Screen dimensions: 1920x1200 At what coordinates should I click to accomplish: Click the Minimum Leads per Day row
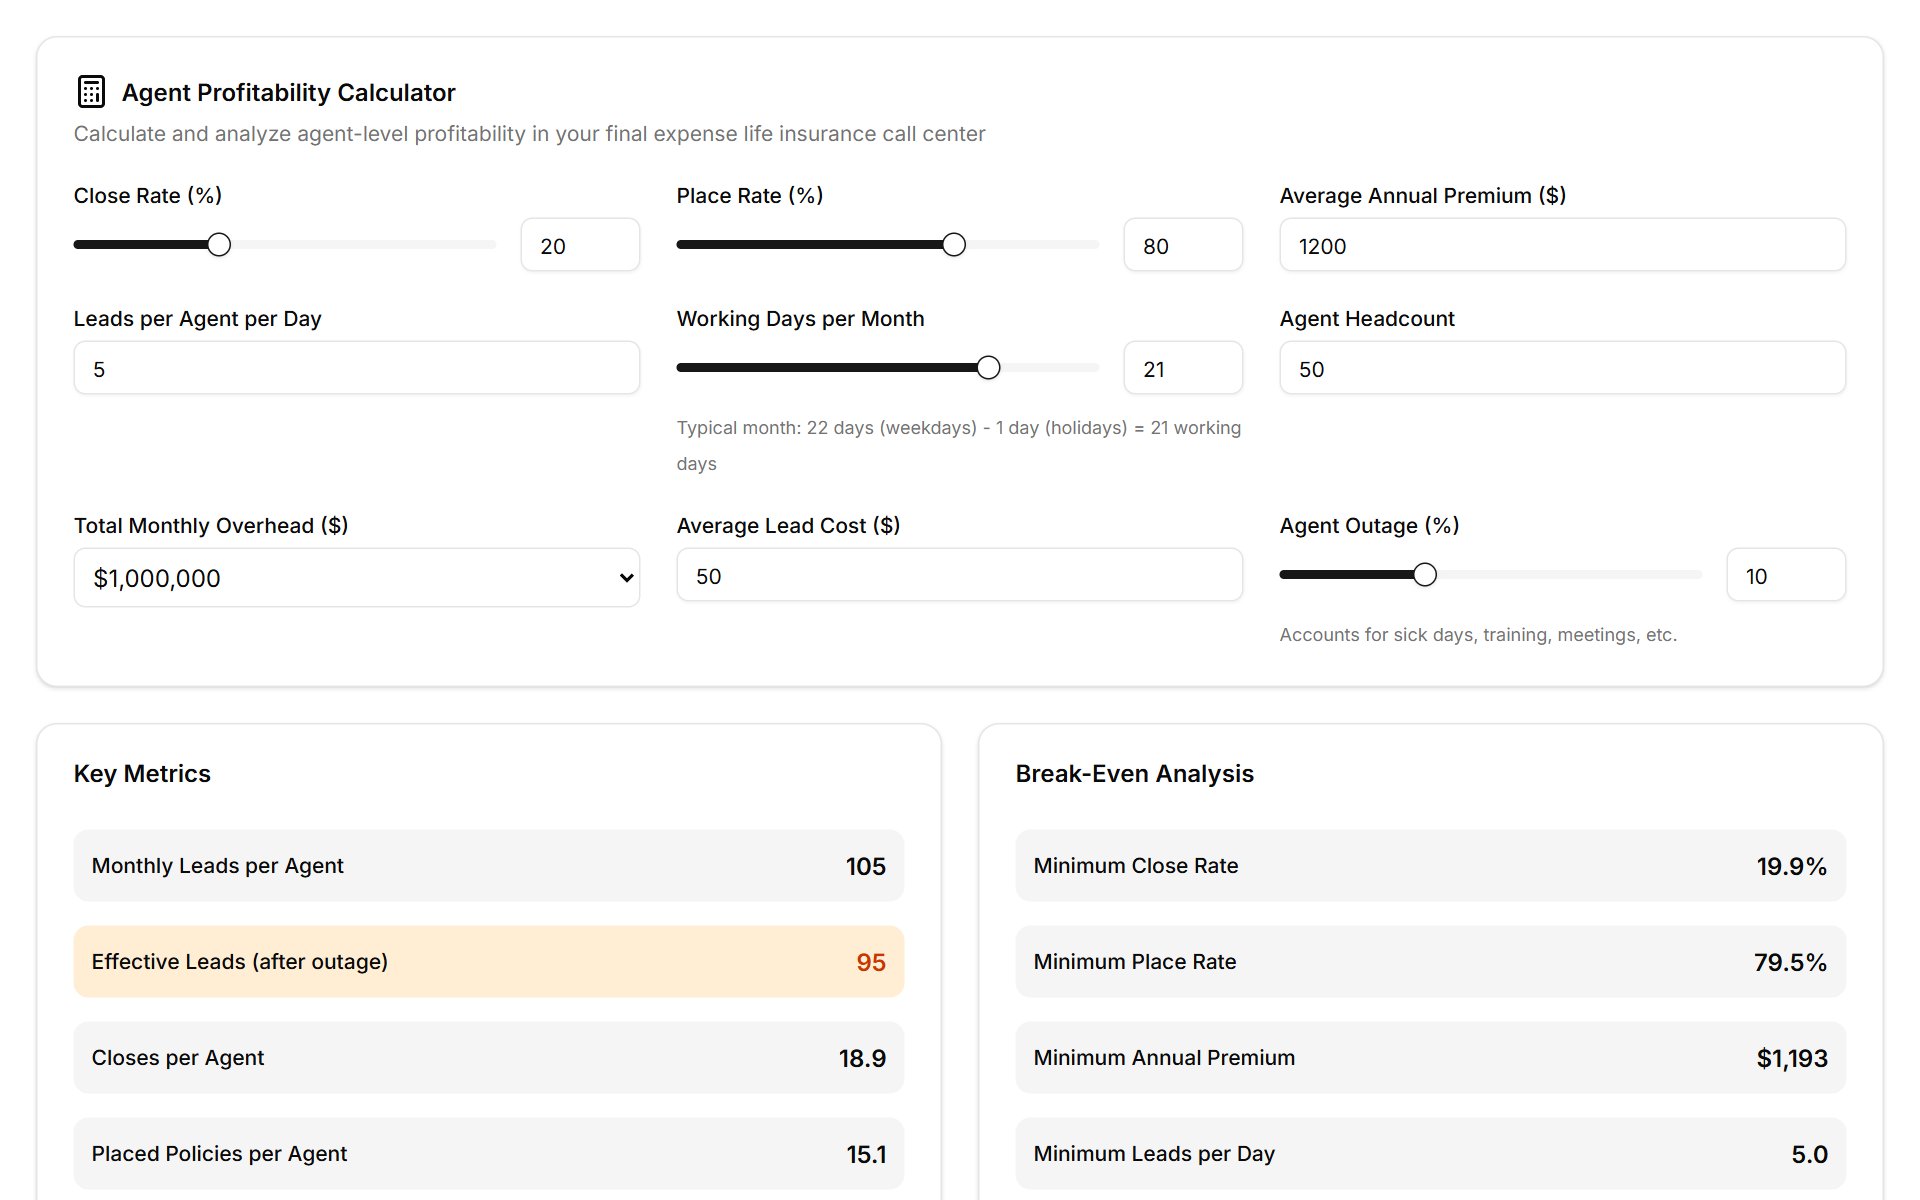[x=1430, y=1154]
